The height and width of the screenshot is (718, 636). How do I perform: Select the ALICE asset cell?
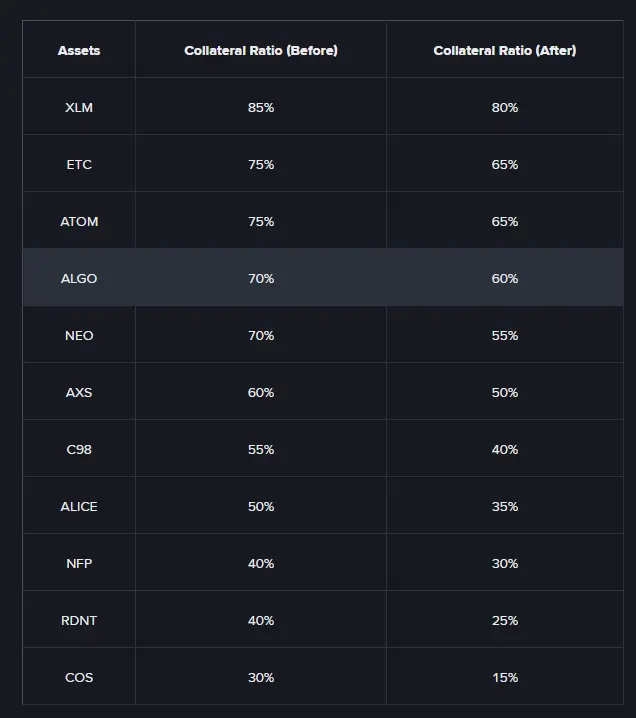point(79,506)
